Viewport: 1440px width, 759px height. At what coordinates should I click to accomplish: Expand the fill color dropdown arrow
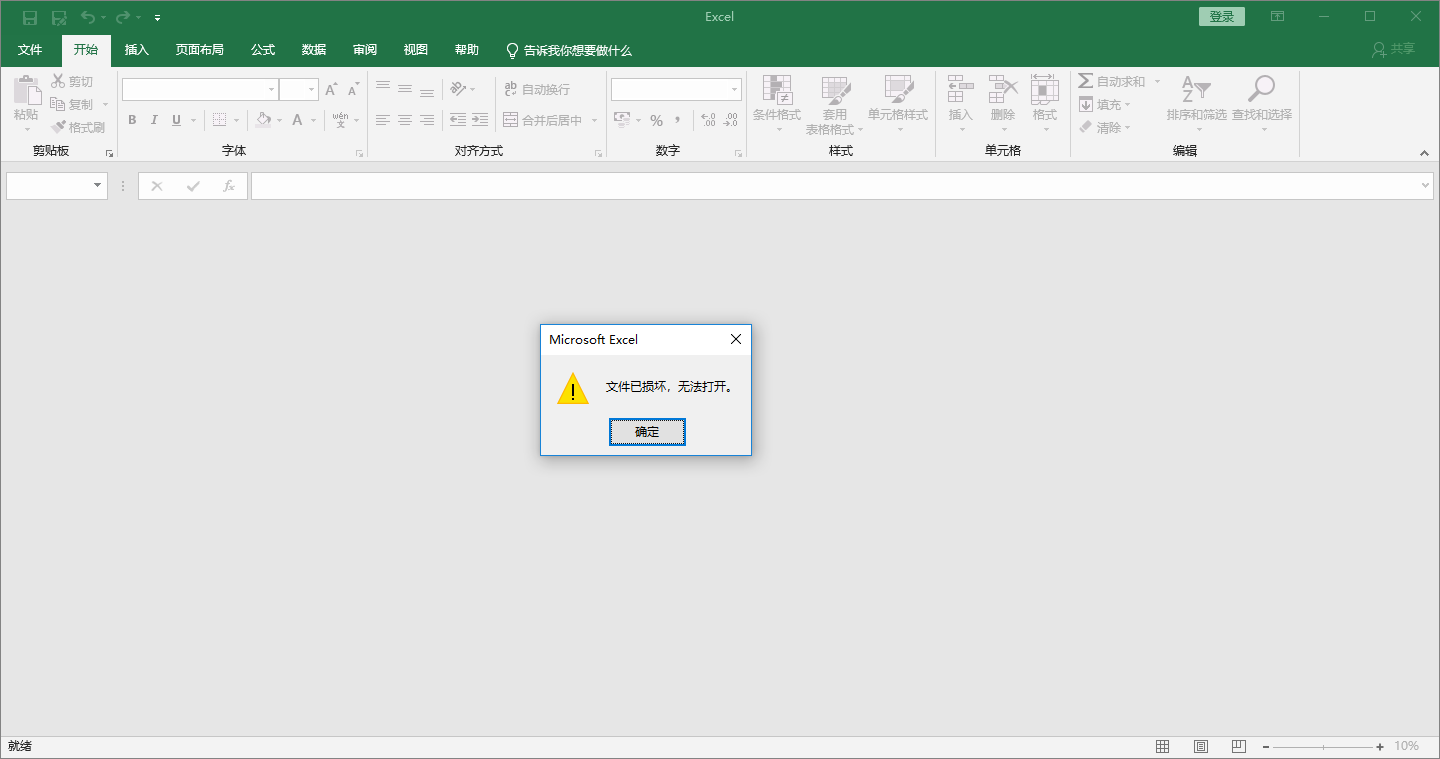pyautogui.click(x=278, y=120)
